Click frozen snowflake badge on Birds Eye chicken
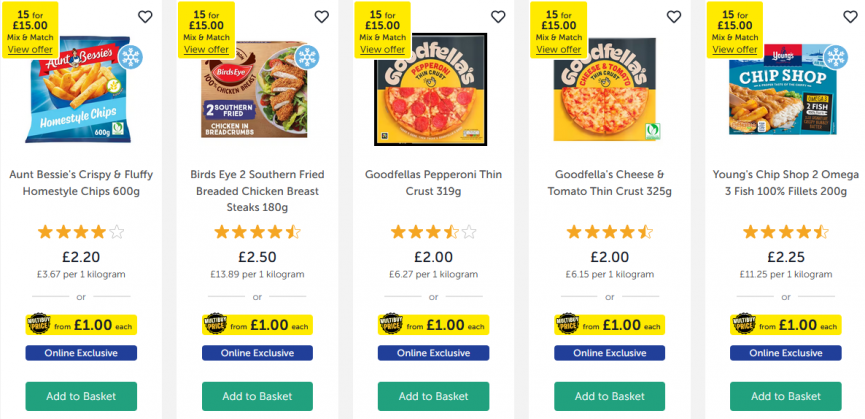This screenshot has width=865, height=419. pos(307,57)
